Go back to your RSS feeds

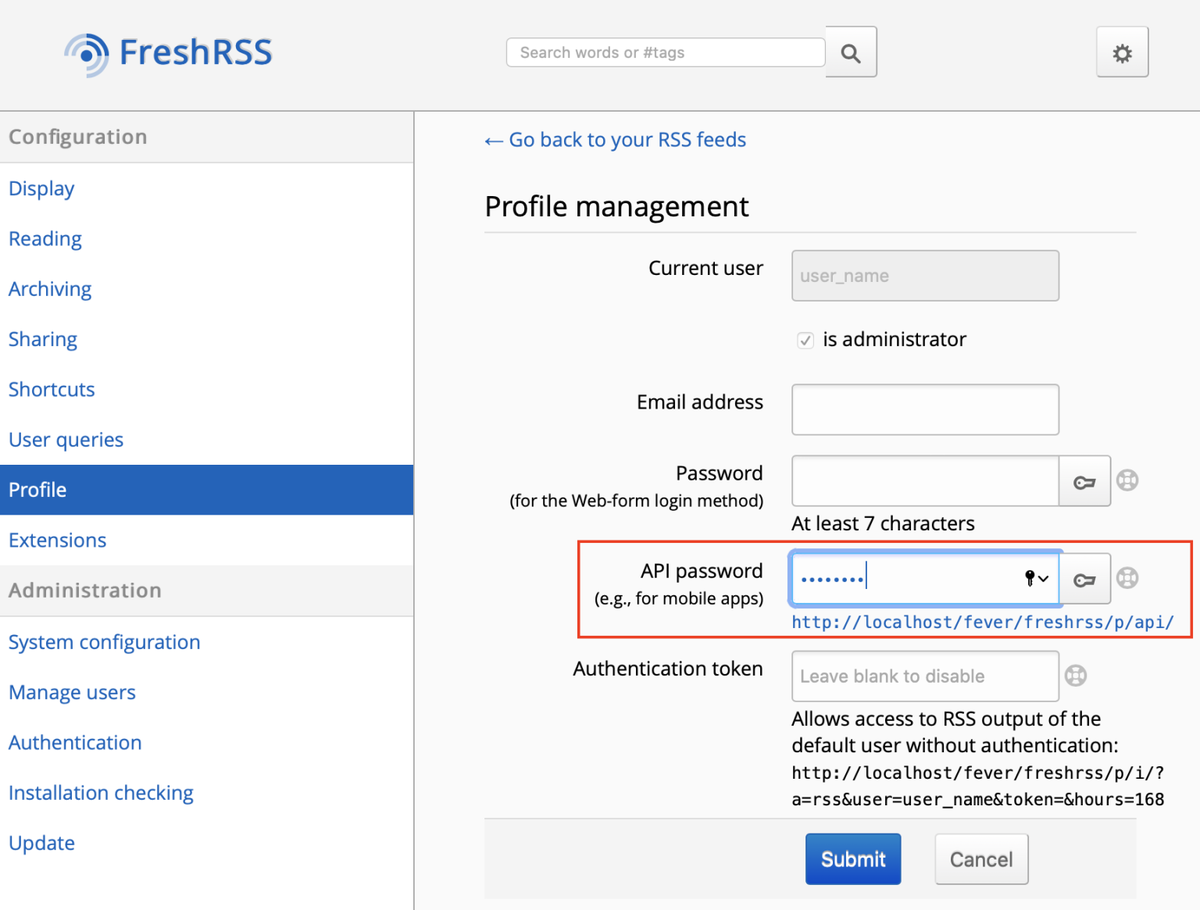[615, 140]
